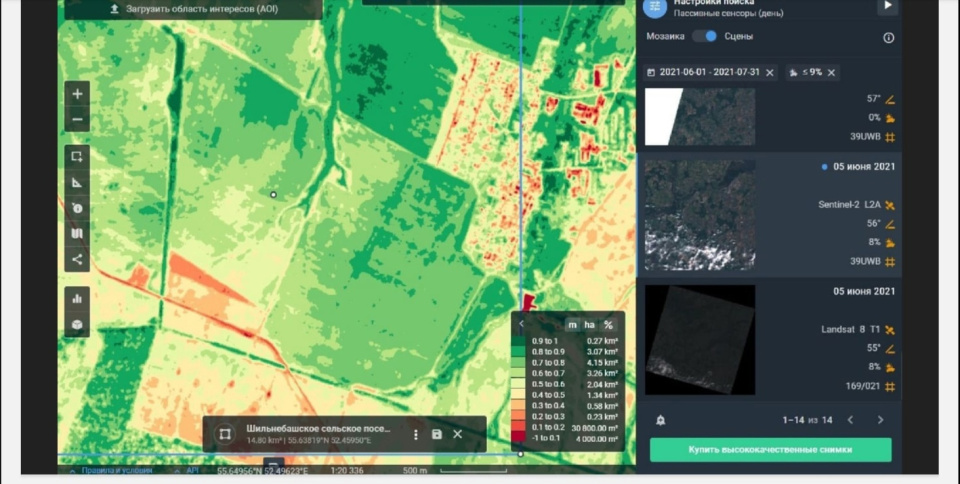Click cloud icon beside 0%
960x484 pixels.
[890, 118]
